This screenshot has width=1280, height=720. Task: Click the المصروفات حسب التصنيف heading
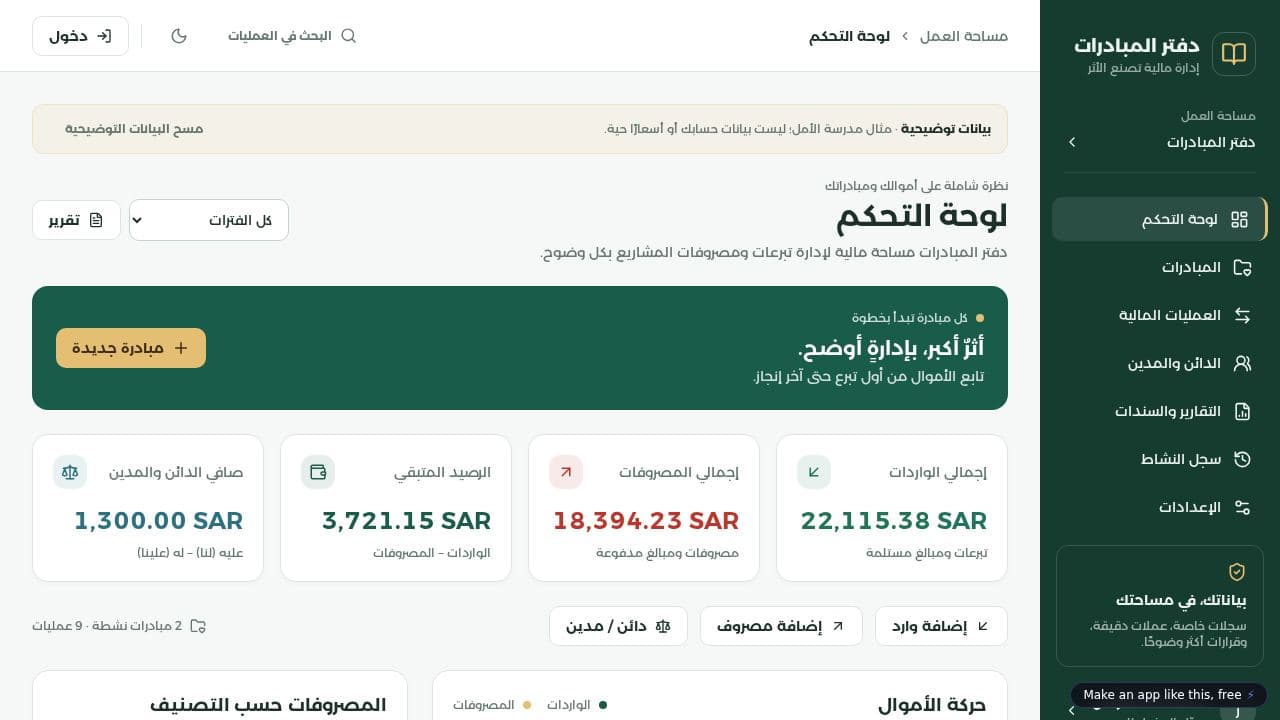(x=268, y=705)
